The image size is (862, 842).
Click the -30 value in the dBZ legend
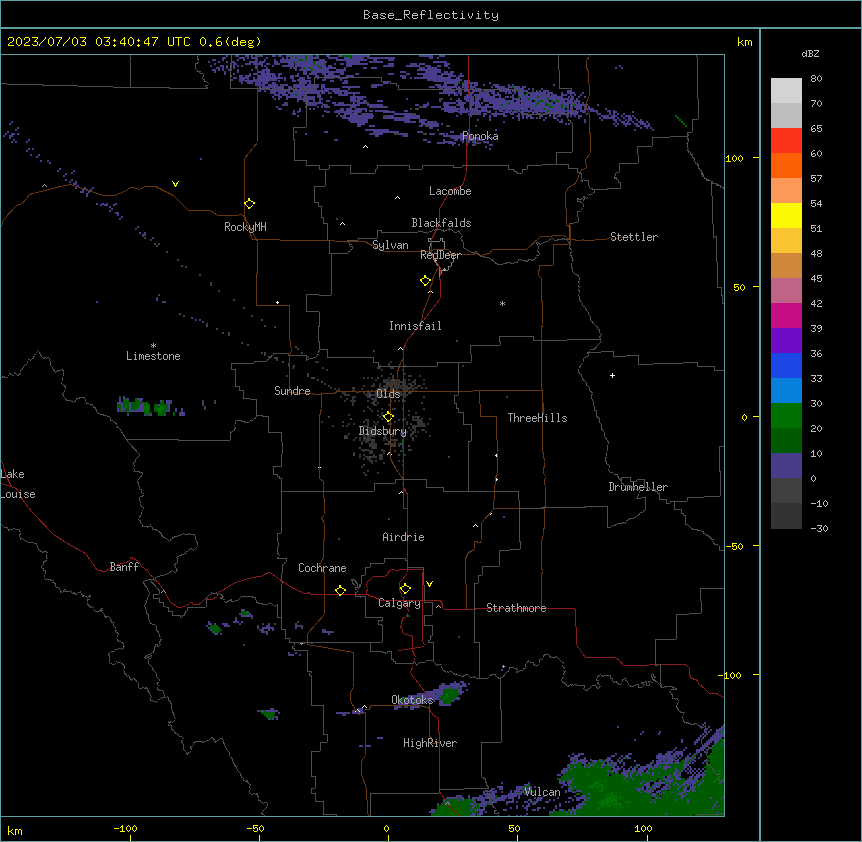pos(819,528)
